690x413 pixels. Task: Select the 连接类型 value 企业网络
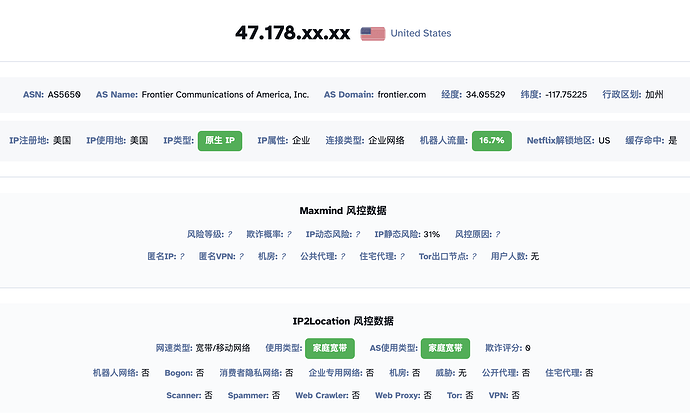(x=386, y=141)
